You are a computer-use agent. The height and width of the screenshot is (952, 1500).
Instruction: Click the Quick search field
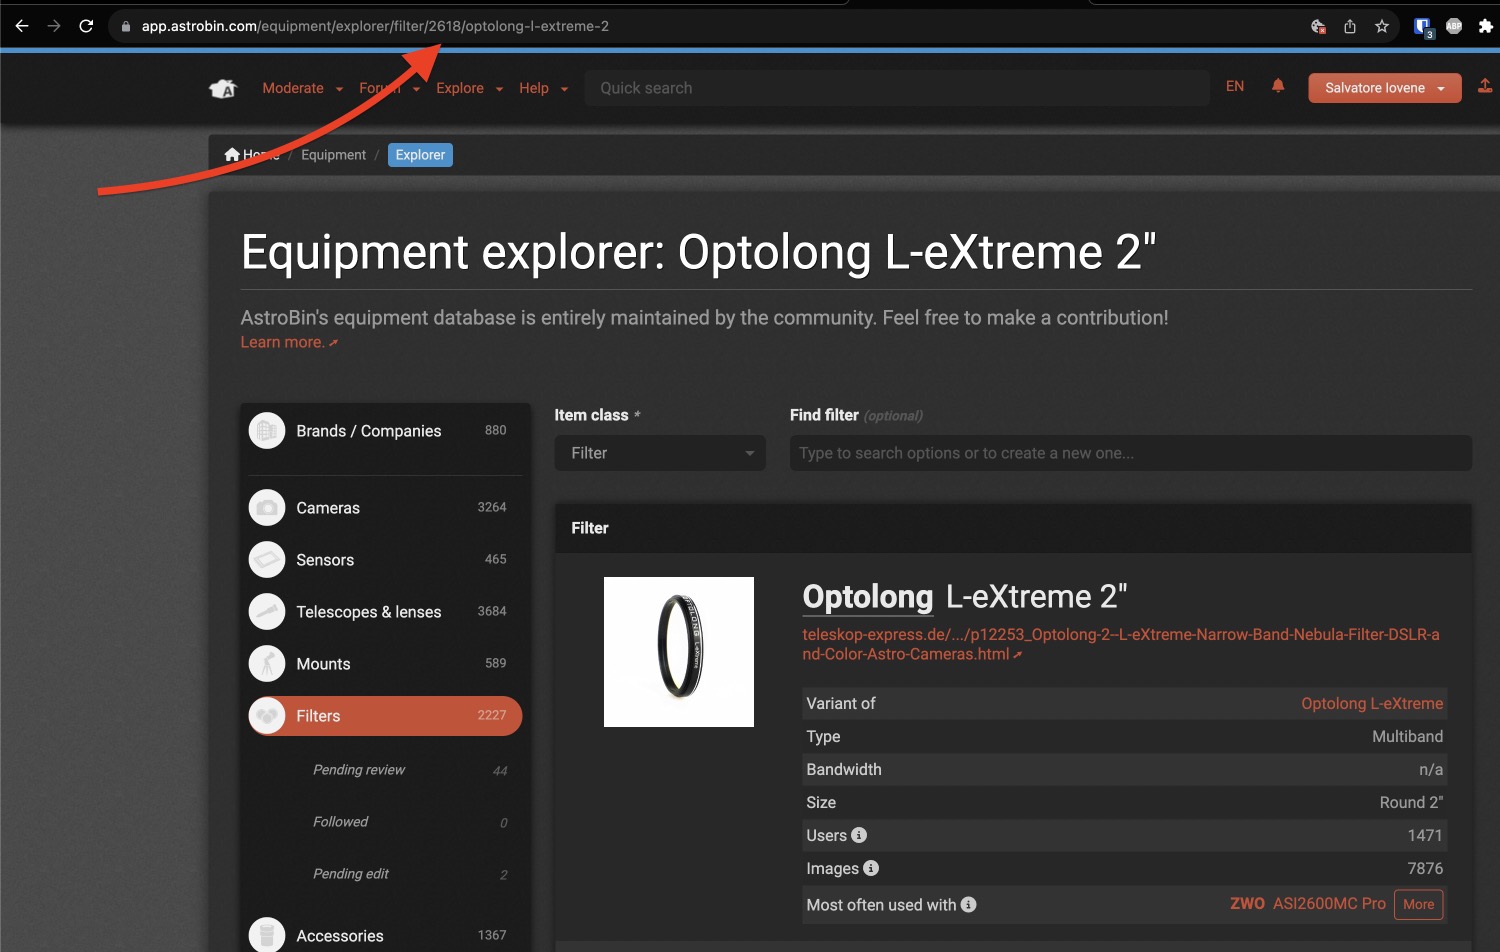pyautogui.click(x=897, y=88)
